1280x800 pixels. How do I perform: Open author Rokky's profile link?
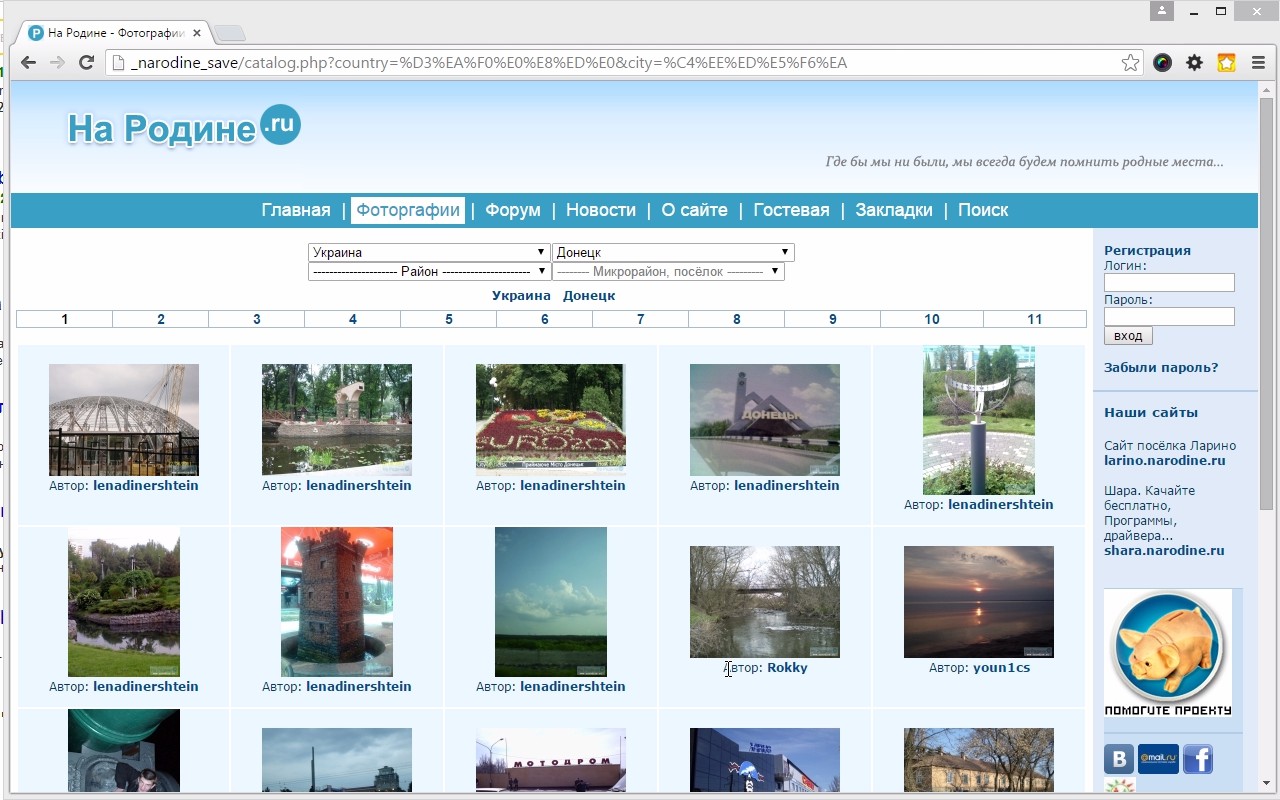coord(787,668)
